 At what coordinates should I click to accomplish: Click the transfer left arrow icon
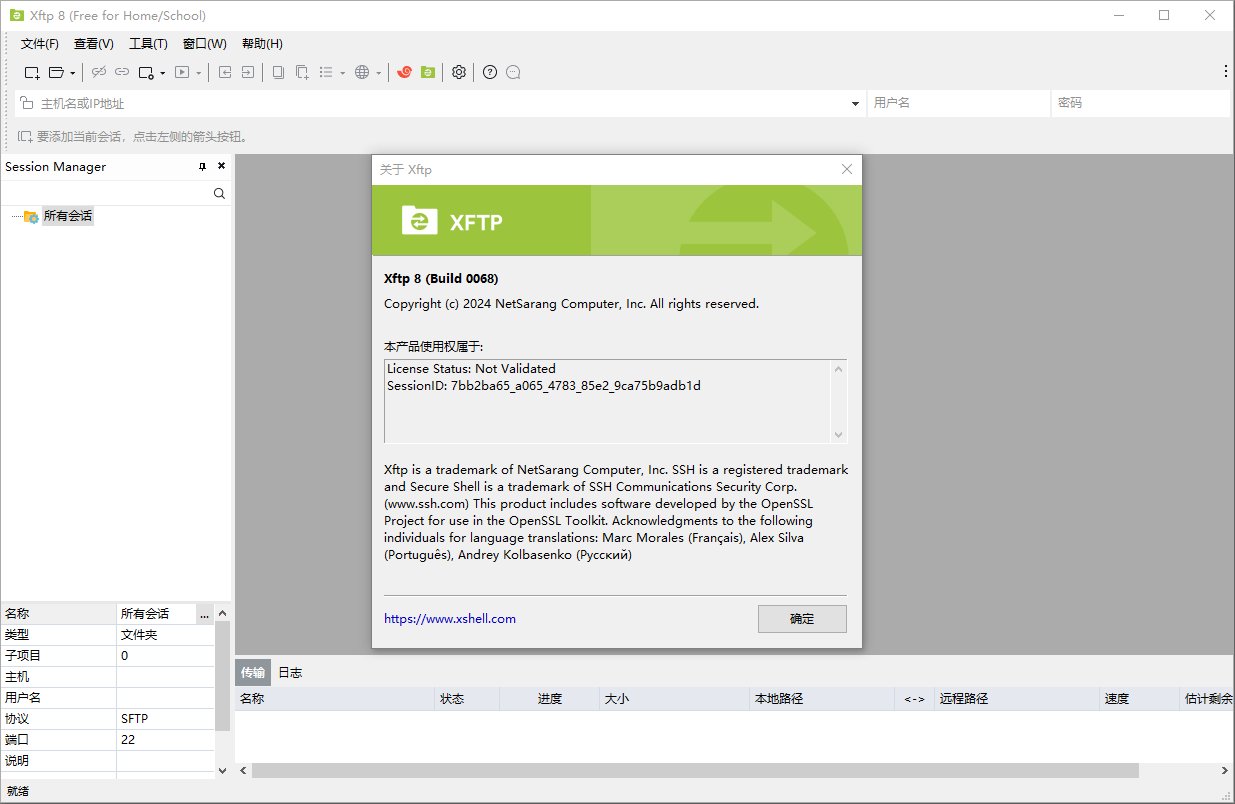(225, 72)
